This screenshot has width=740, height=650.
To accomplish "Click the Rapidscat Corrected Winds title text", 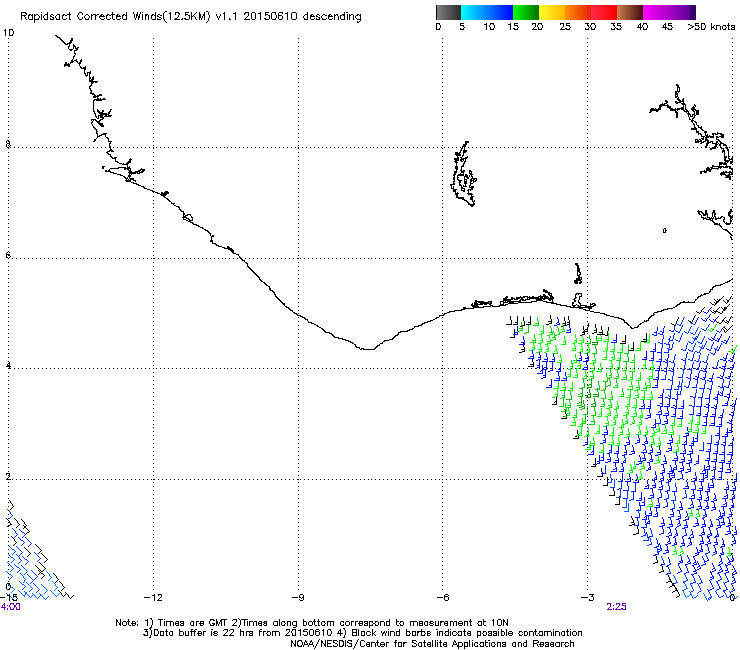I will 191,17.
